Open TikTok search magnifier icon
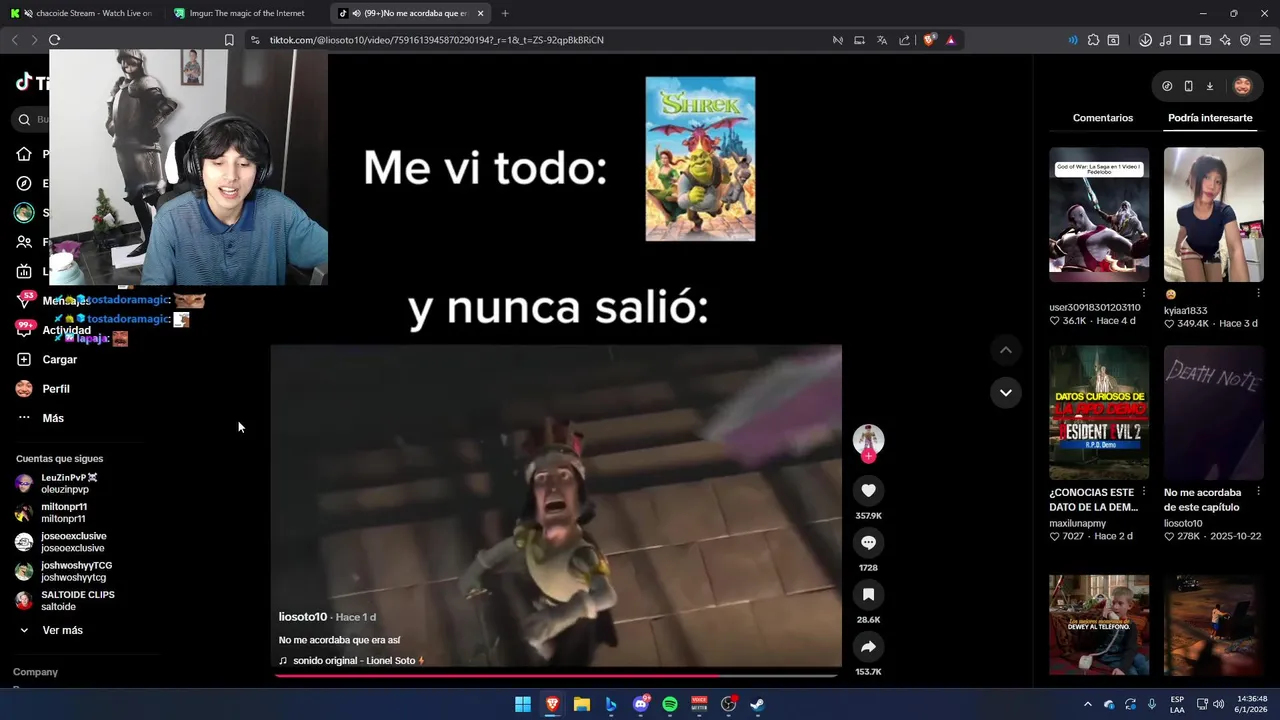The width and height of the screenshot is (1280, 720). 24,120
